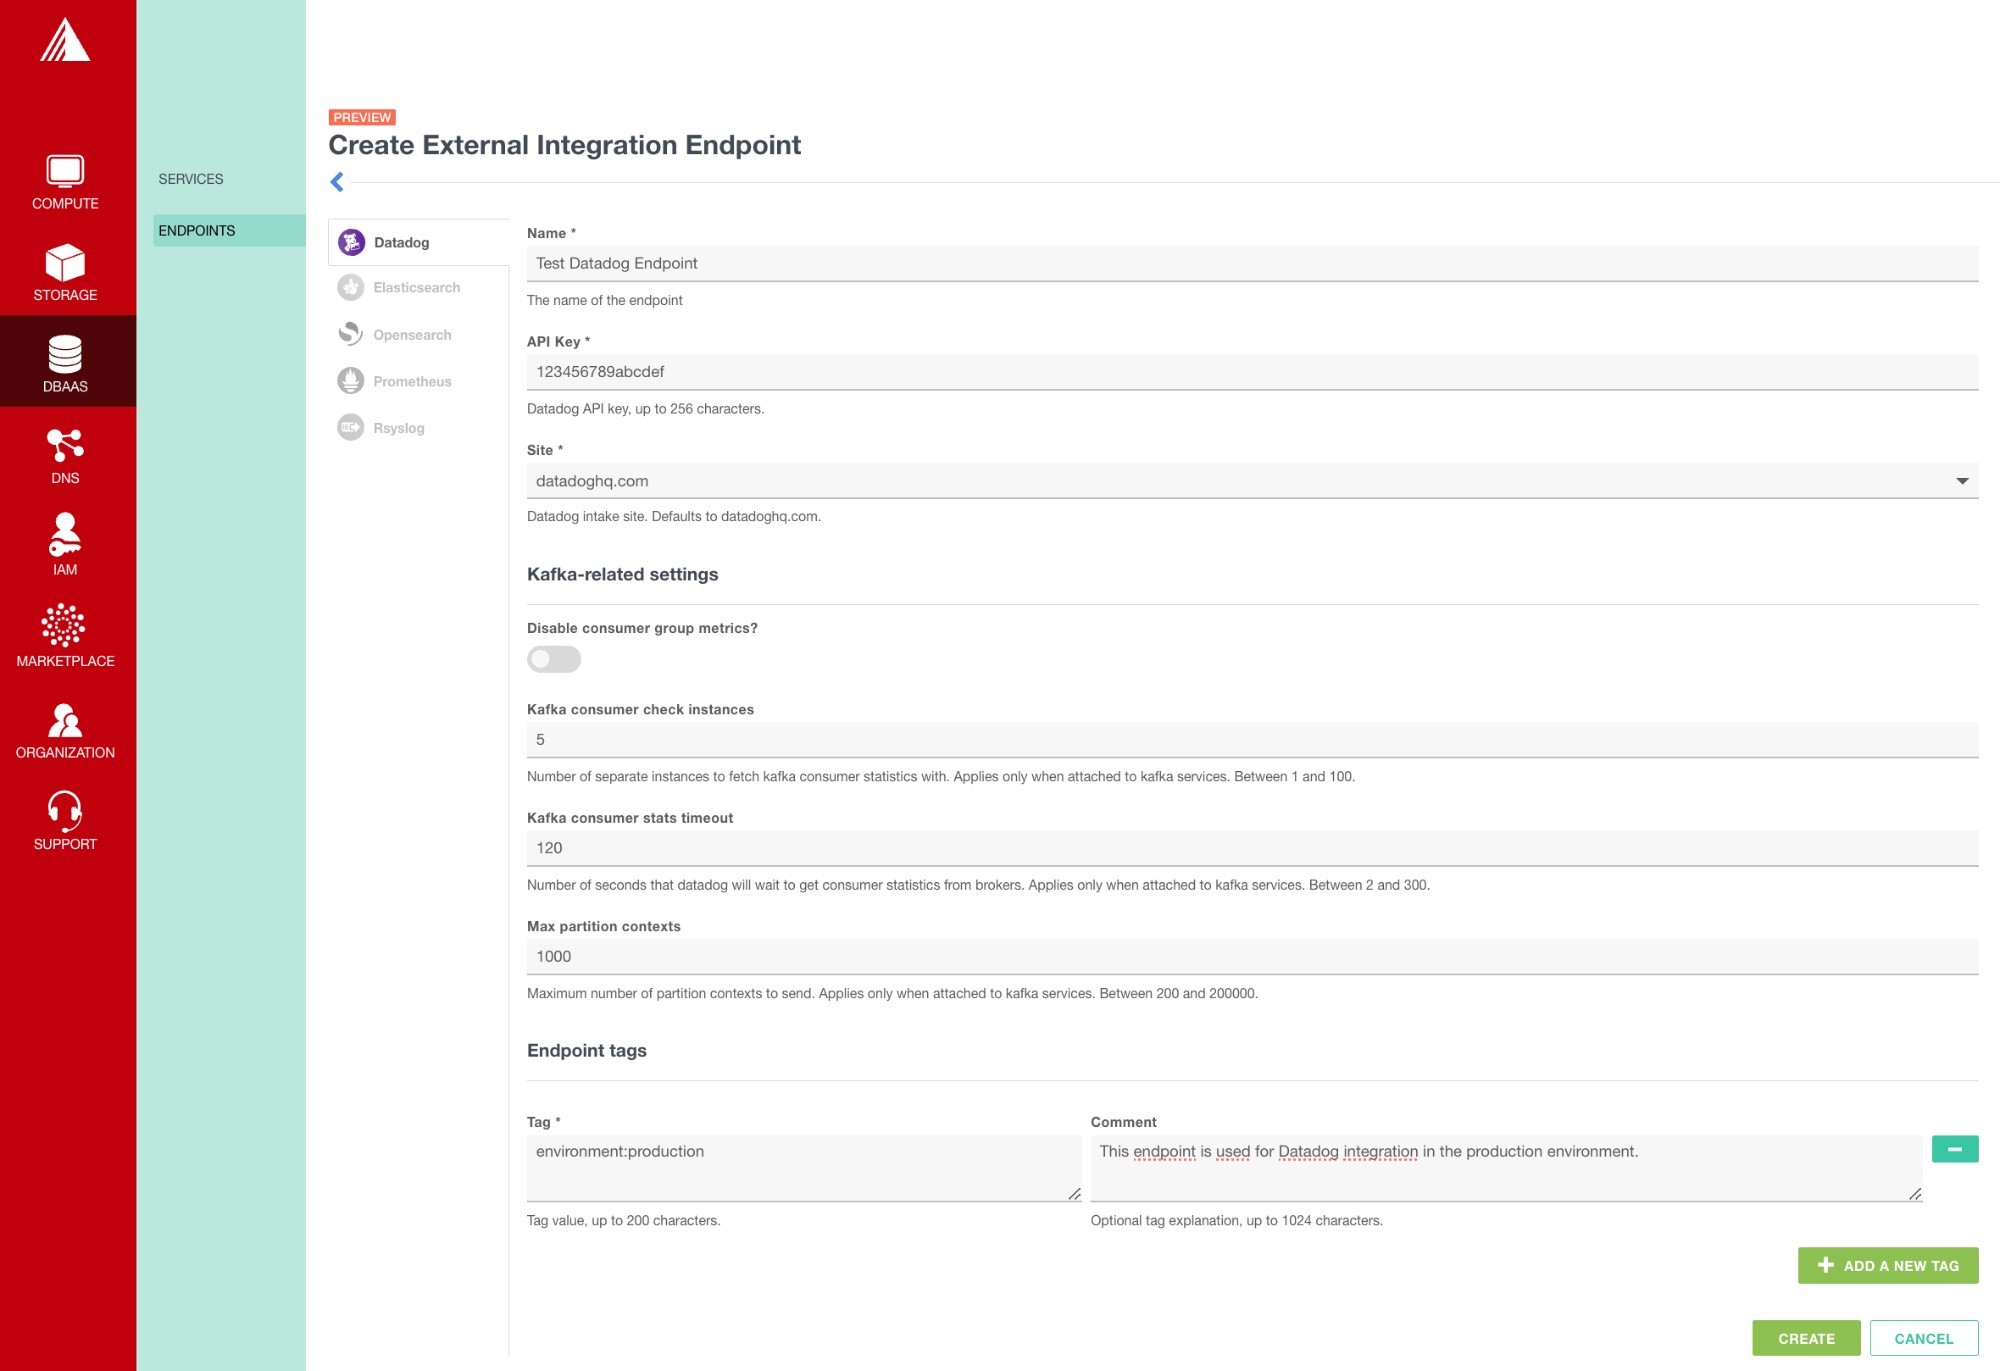Choose the Elasticsearch endpoint type
Image resolution: width=2000 pixels, height=1371 pixels.
(416, 288)
